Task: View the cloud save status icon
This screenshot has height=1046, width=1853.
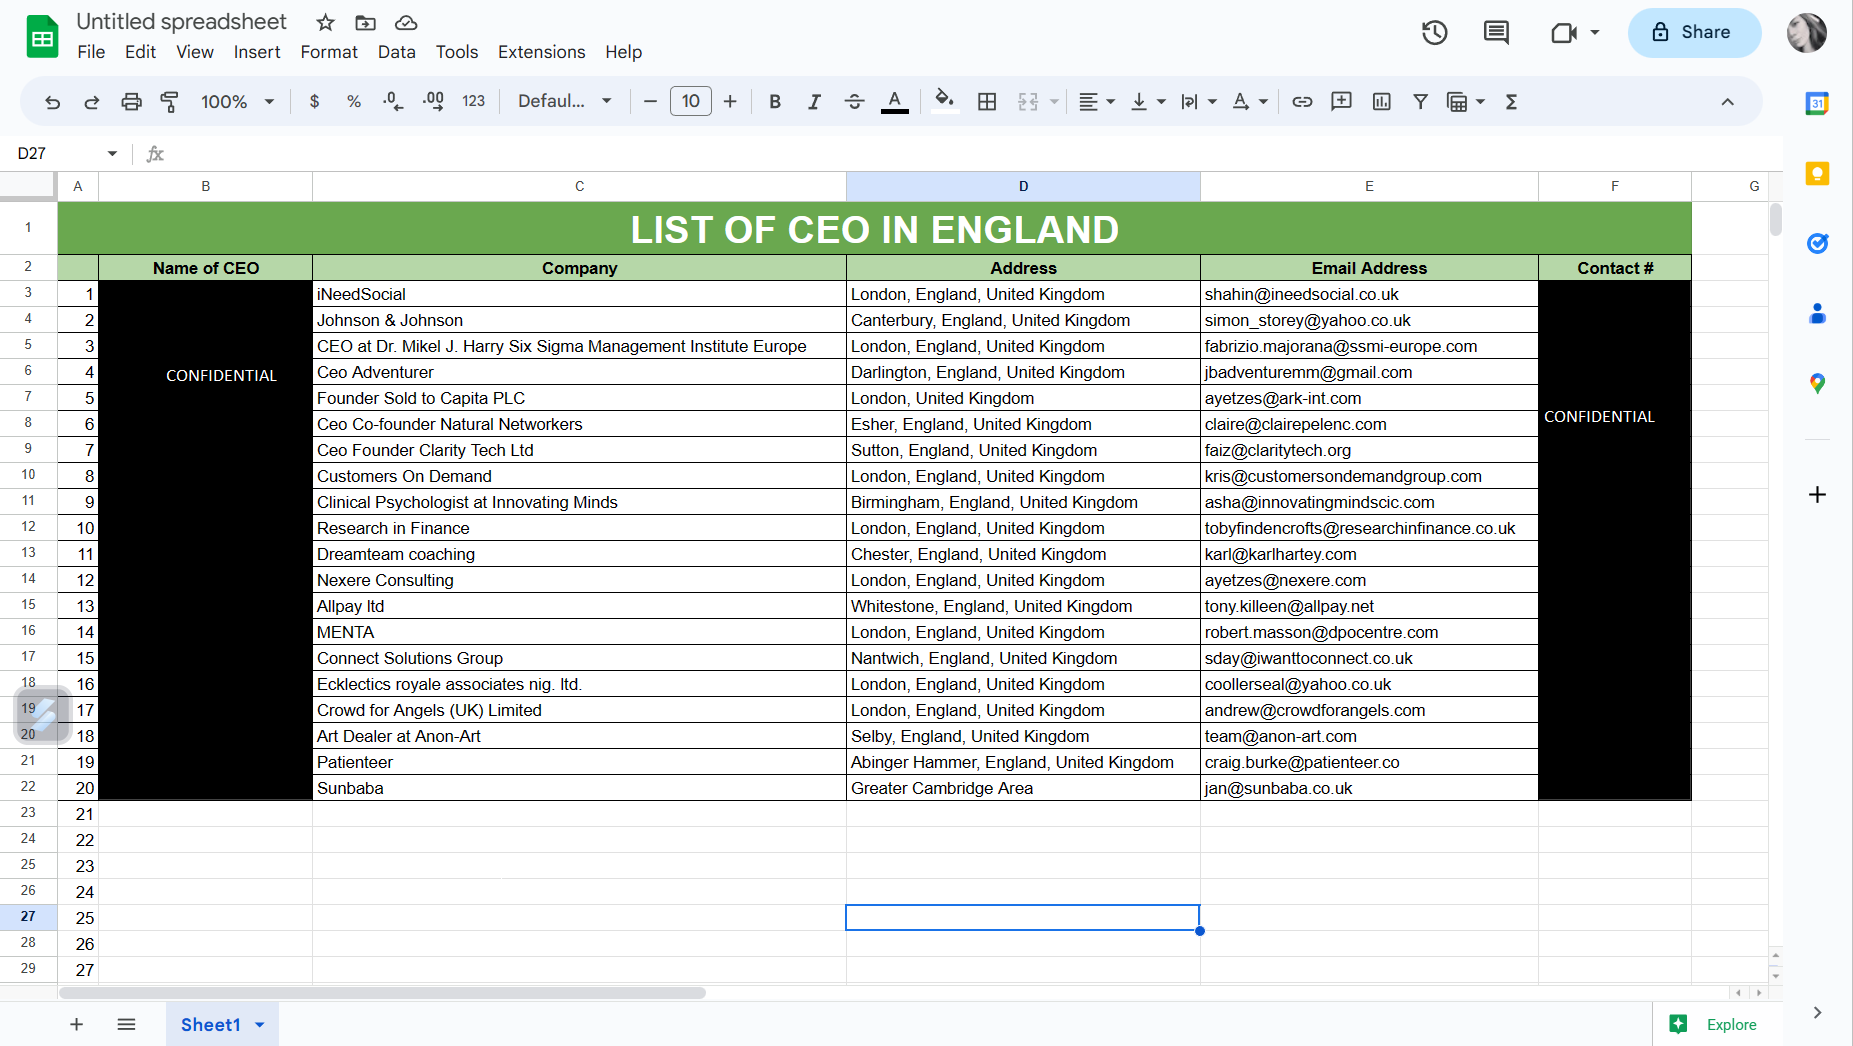Action: tap(406, 22)
